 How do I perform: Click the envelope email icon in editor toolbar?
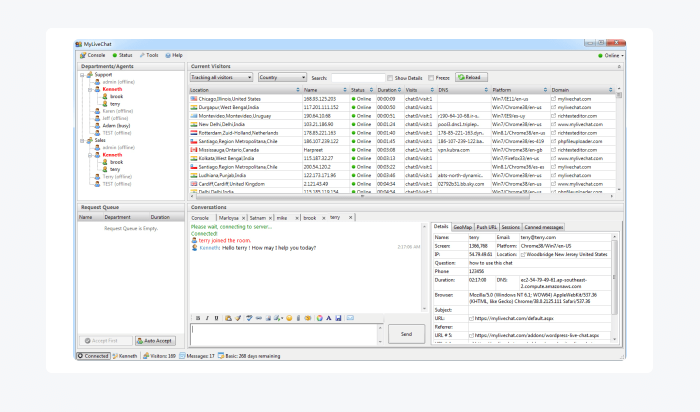pos(350,318)
